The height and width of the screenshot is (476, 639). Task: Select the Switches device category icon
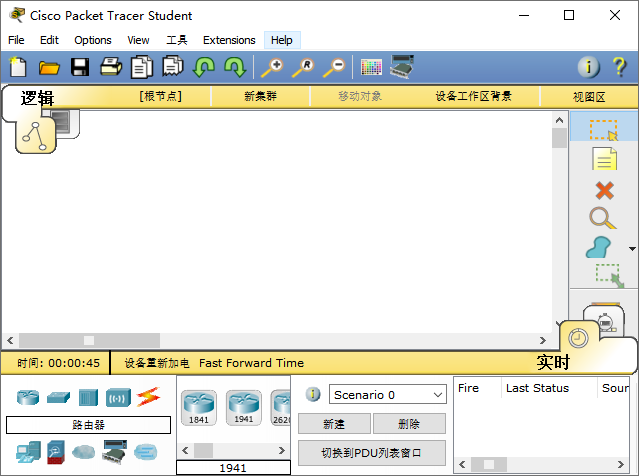coord(58,397)
